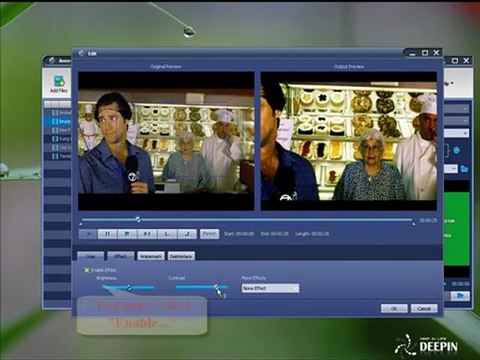The width and height of the screenshot is (480, 360).
Task: Click the open folder button at main window bottom
Action: click(460, 296)
